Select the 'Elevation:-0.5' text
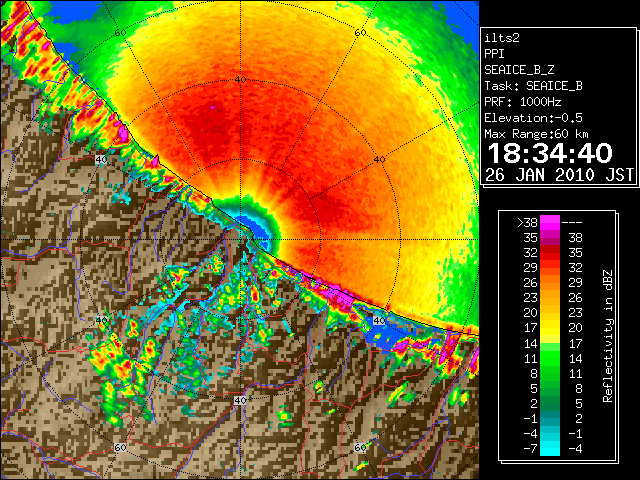The height and width of the screenshot is (480, 640). click(533, 118)
